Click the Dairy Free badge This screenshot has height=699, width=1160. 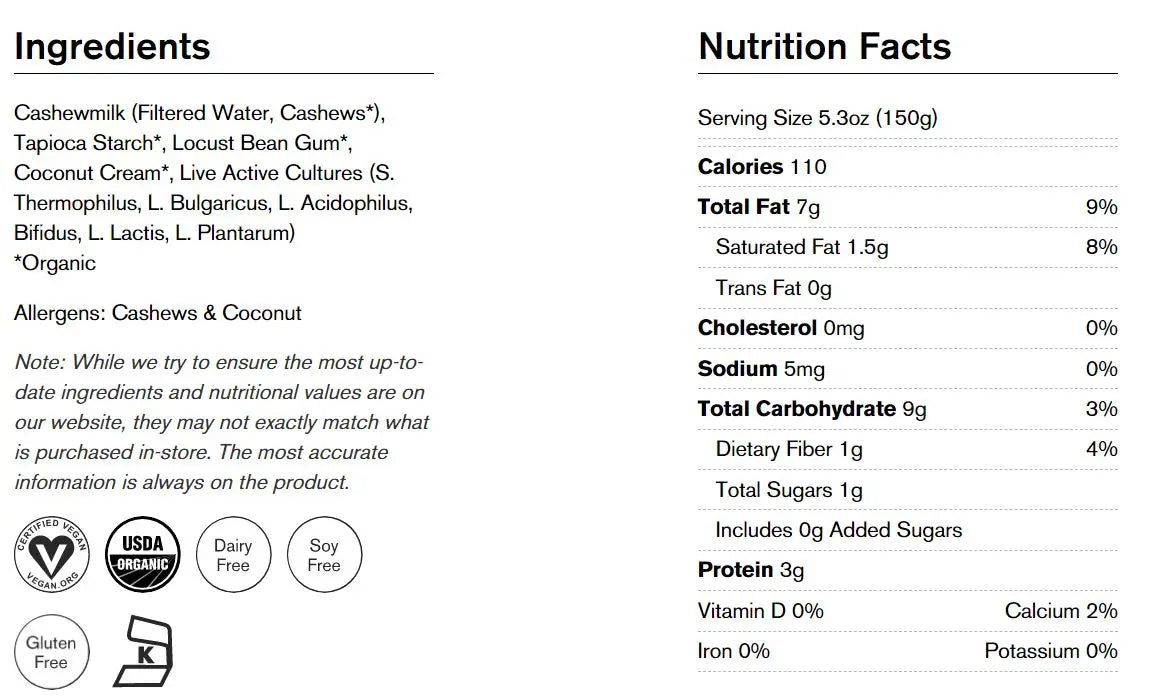click(x=233, y=554)
